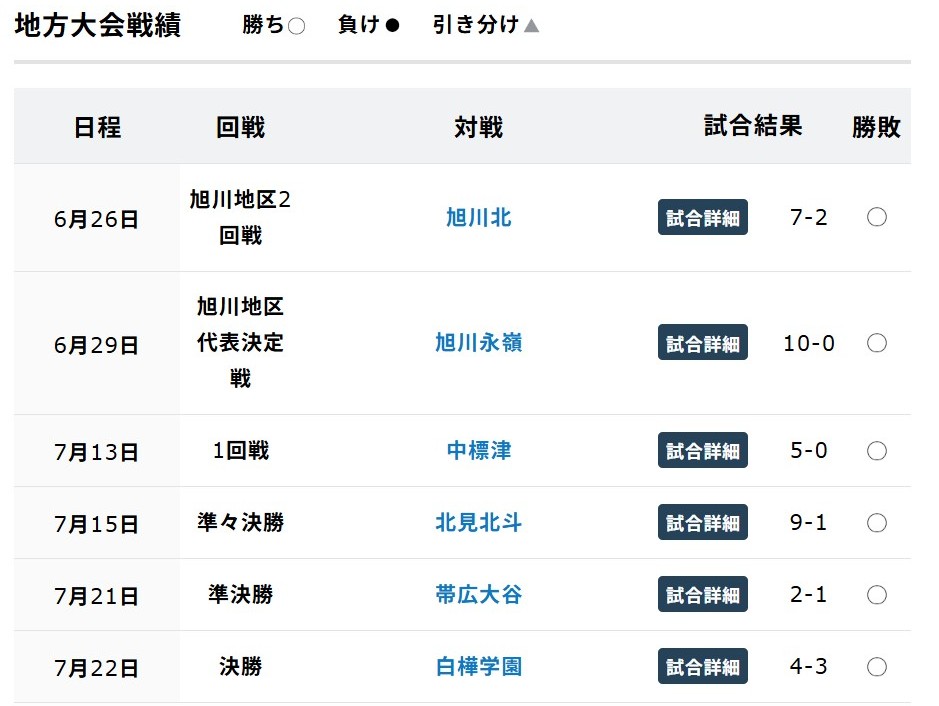Click the win circle for 7-2 result
The height and width of the screenshot is (706, 939).
click(877, 217)
